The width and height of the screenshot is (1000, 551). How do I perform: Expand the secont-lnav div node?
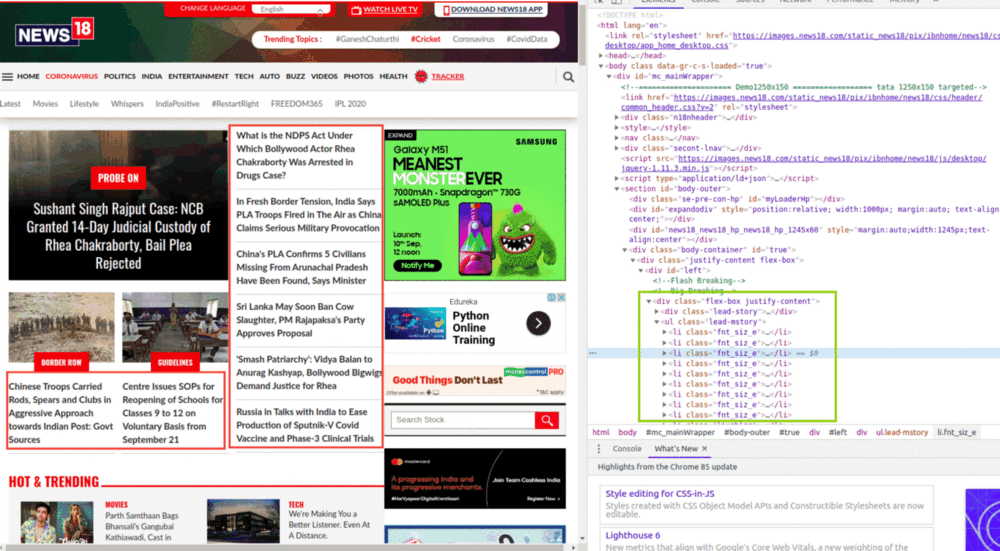pyautogui.click(x=617, y=148)
